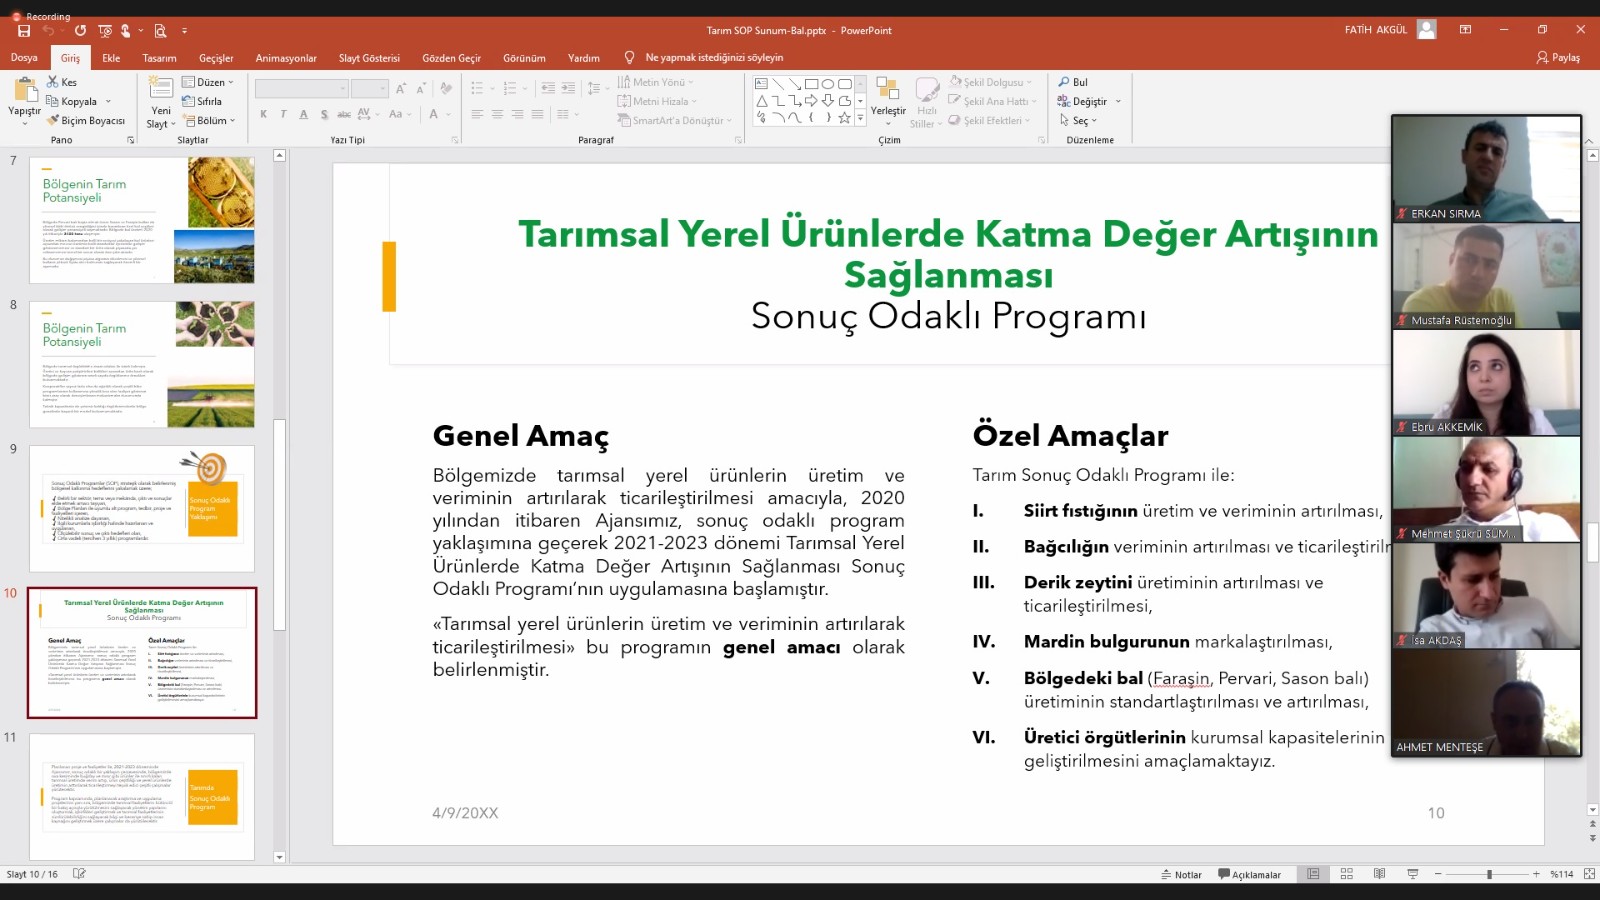This screenshot has width=1600, height=900.
Task: Toggle italic (T) formatting
Action: coord(283,115)
